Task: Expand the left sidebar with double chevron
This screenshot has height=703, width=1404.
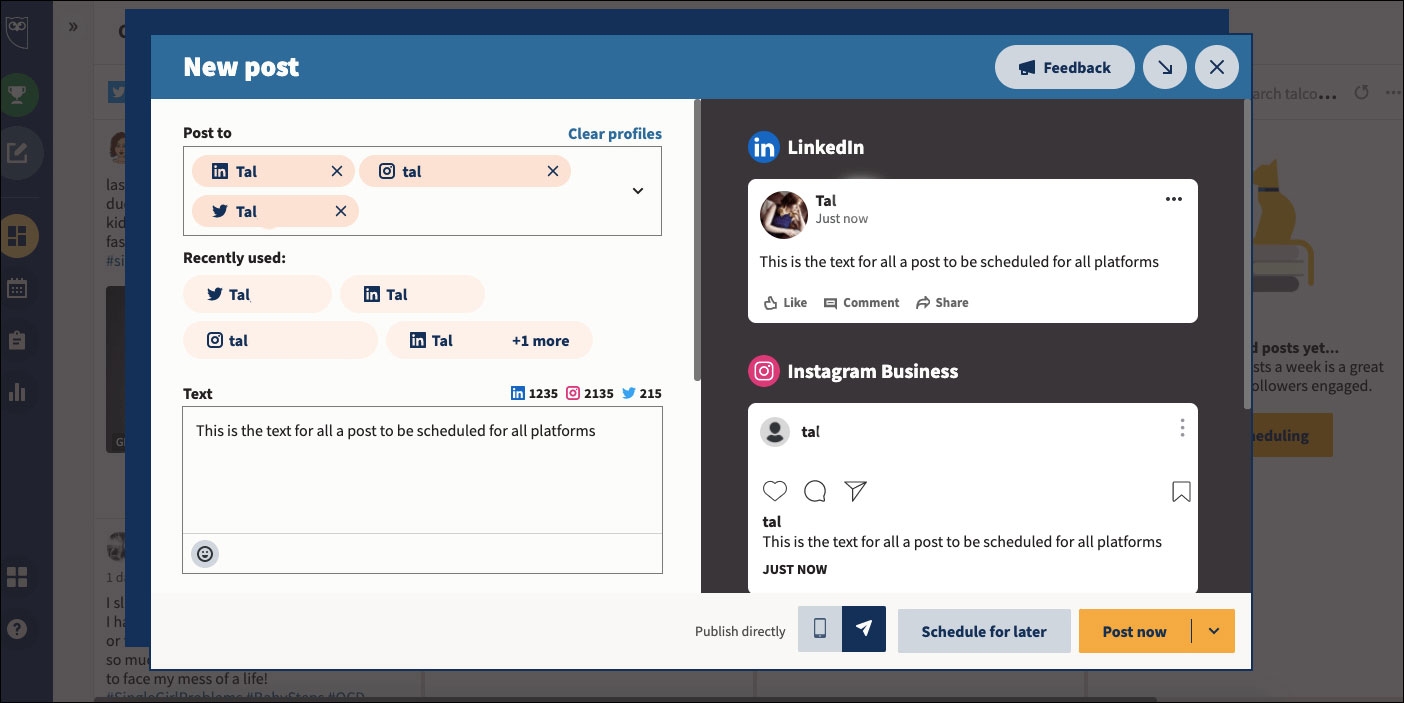Action: pyautogui.click(x=73, y=27)
